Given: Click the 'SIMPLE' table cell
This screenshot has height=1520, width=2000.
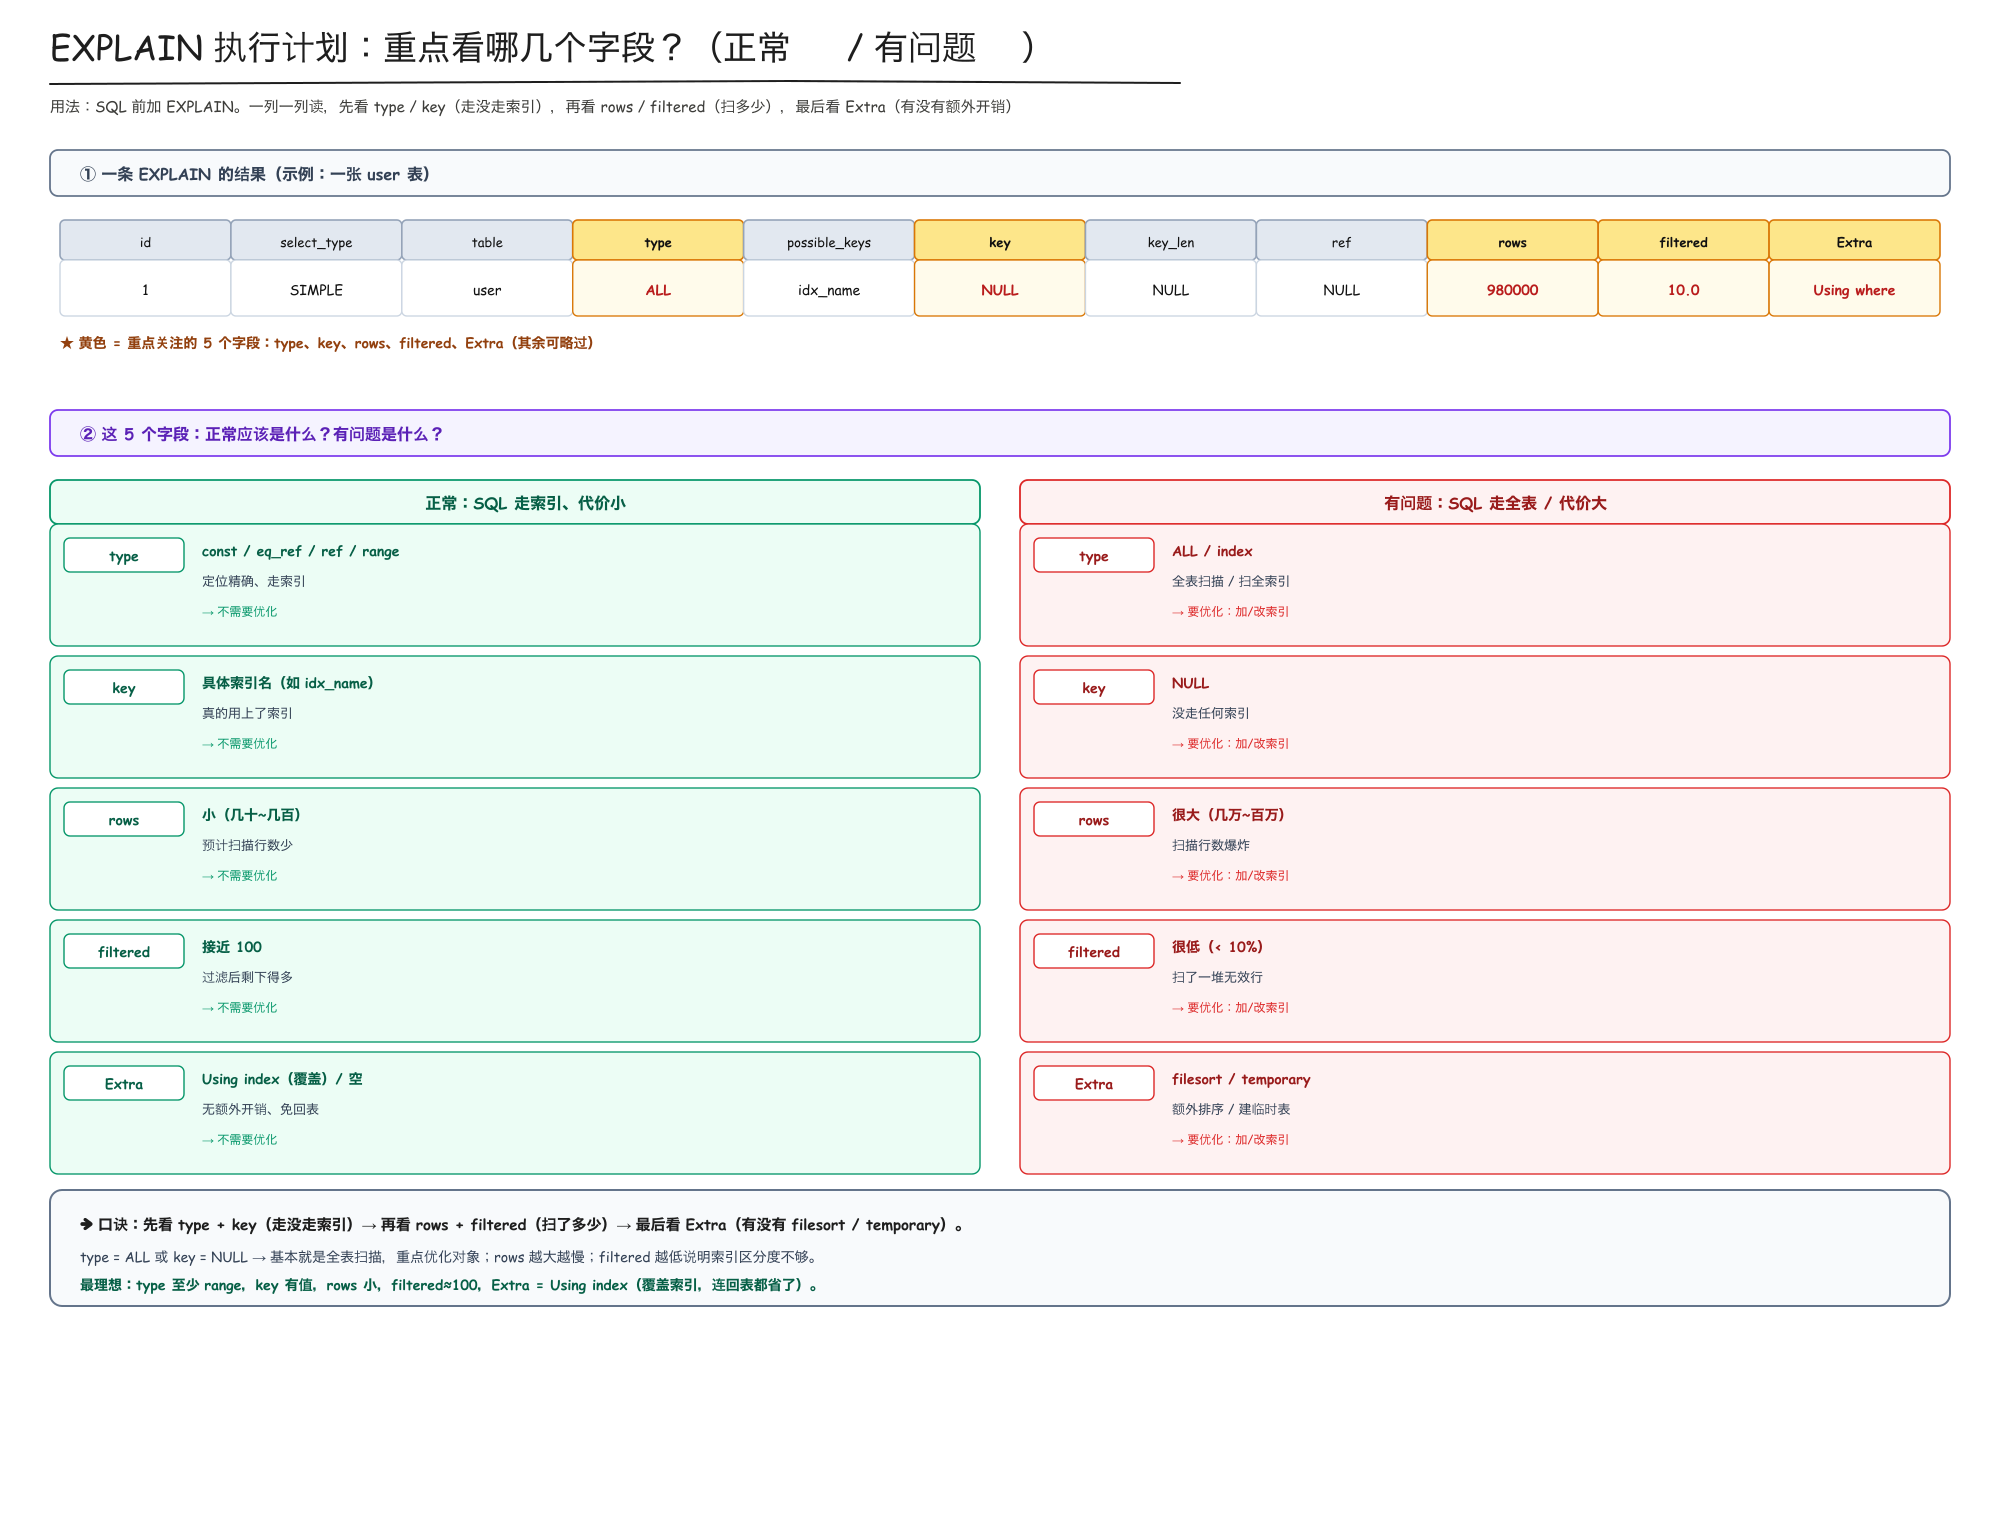Looking at the screenshot, I should (316, 289).
